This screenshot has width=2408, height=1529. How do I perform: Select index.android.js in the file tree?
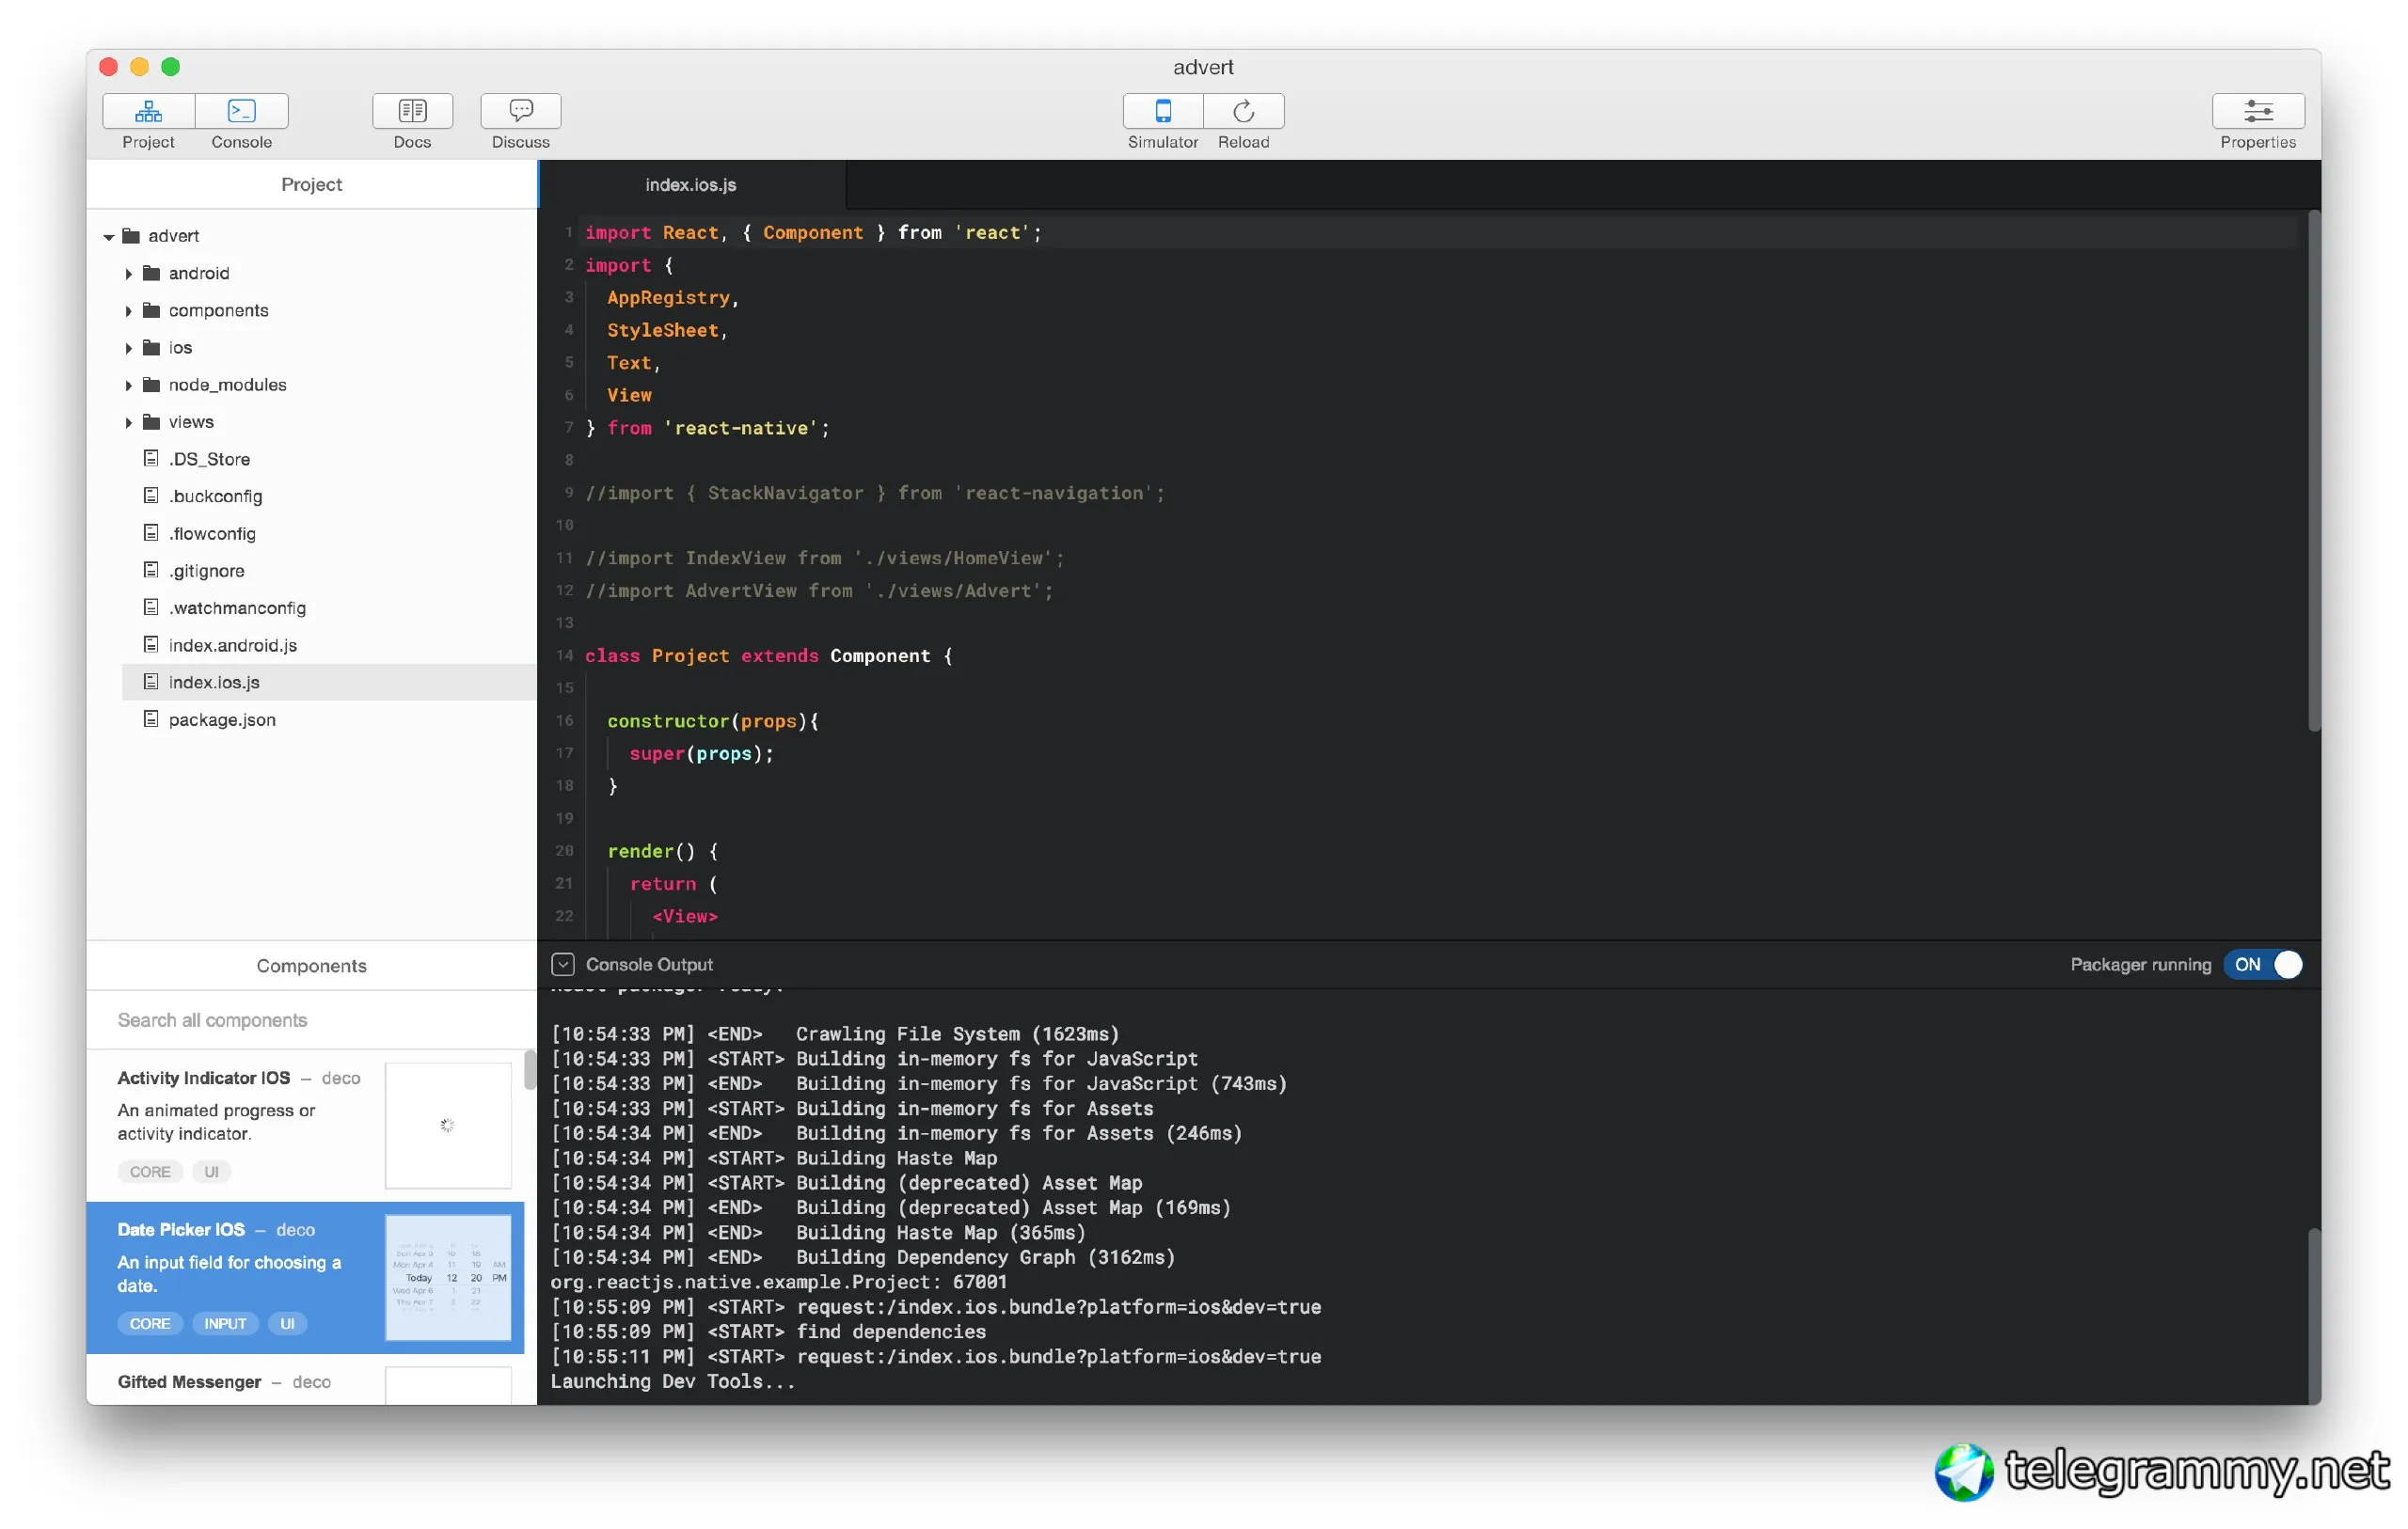point(232,645)
